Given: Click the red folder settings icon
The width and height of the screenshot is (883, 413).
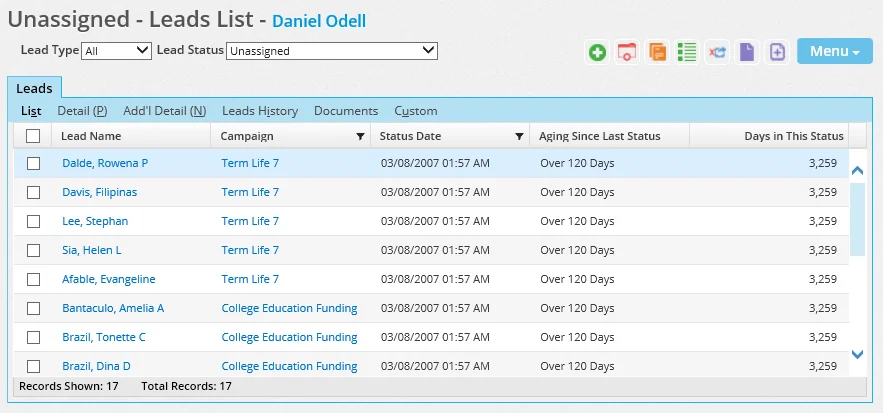Looking at the screenshot, I should pyautogui.click(x=627, y=52).
